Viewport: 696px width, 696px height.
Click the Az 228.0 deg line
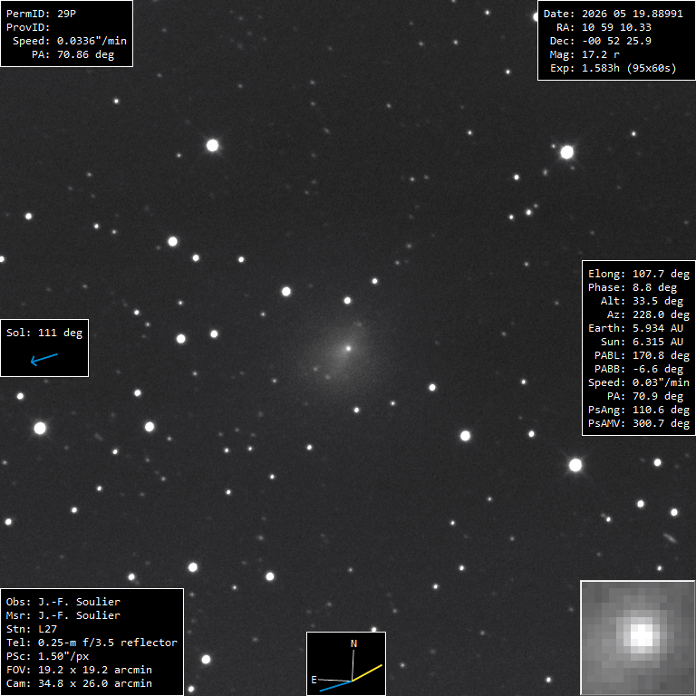point(648,315)
